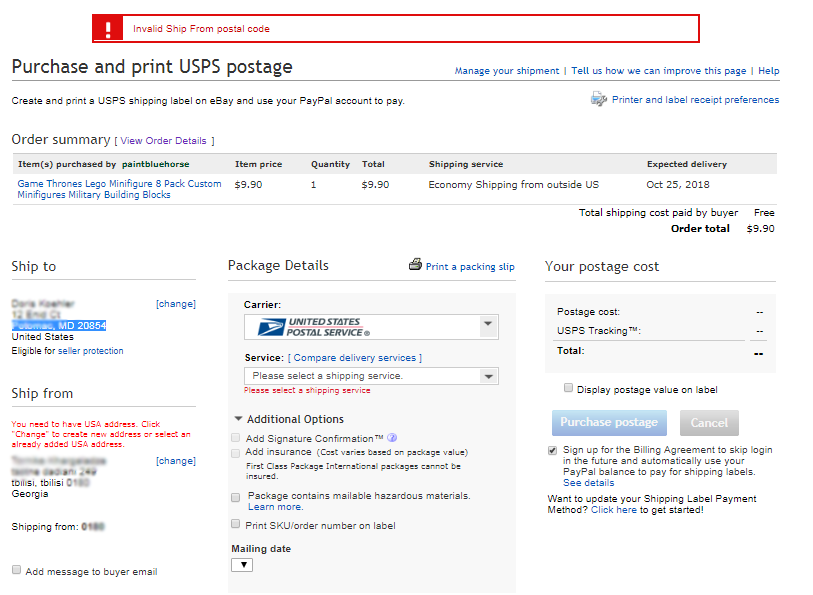Click View Order Details link
This screenshot has width=813, height=595.
(163, 141)
